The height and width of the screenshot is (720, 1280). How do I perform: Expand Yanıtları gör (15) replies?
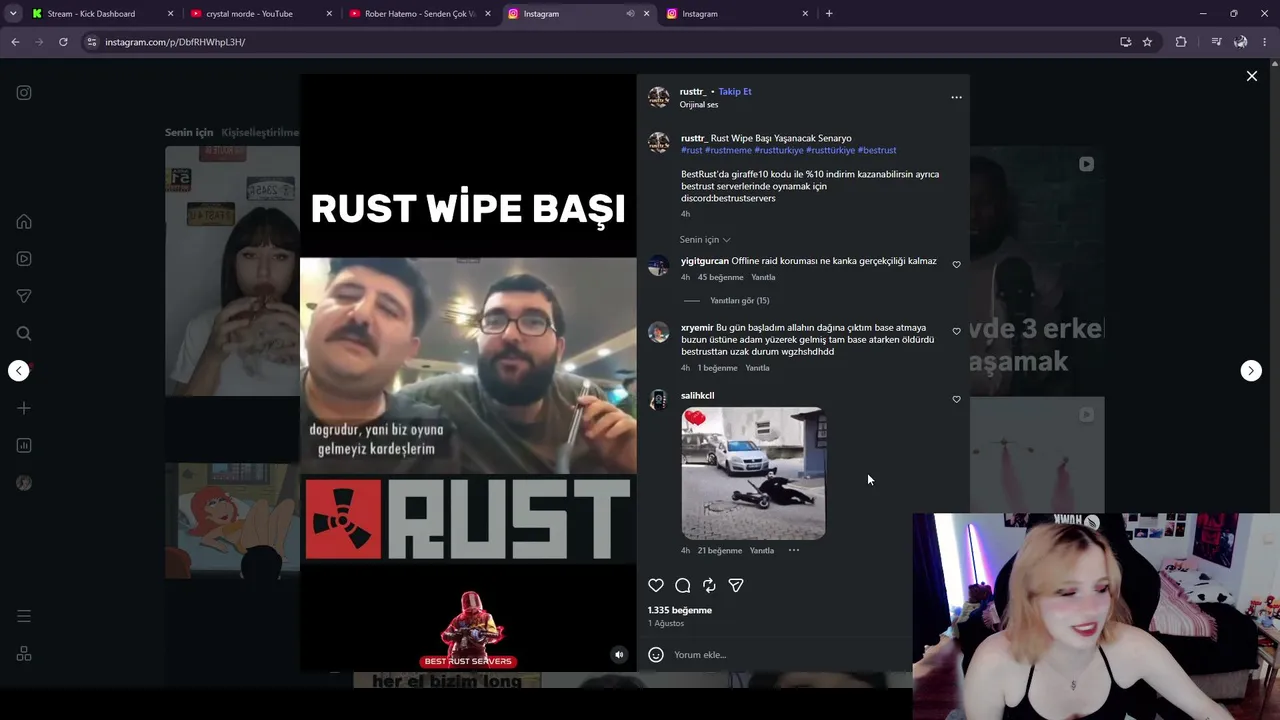(x=739, y=301)
